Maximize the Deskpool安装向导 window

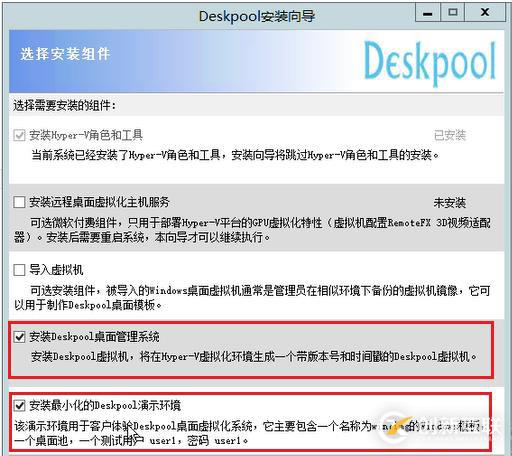(452, 13)
